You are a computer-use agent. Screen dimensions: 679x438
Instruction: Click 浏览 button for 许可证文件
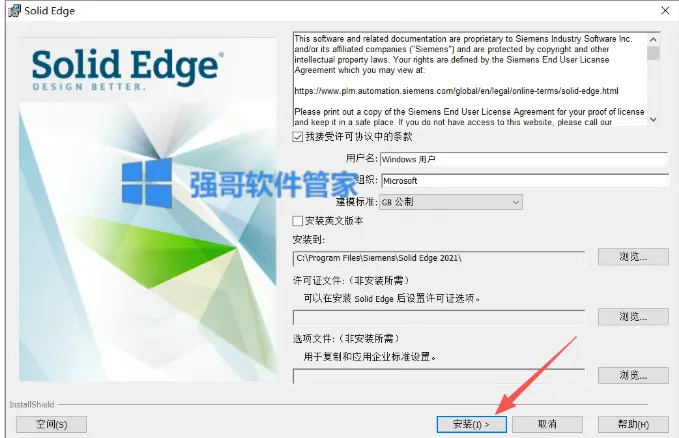coord(633,317)
